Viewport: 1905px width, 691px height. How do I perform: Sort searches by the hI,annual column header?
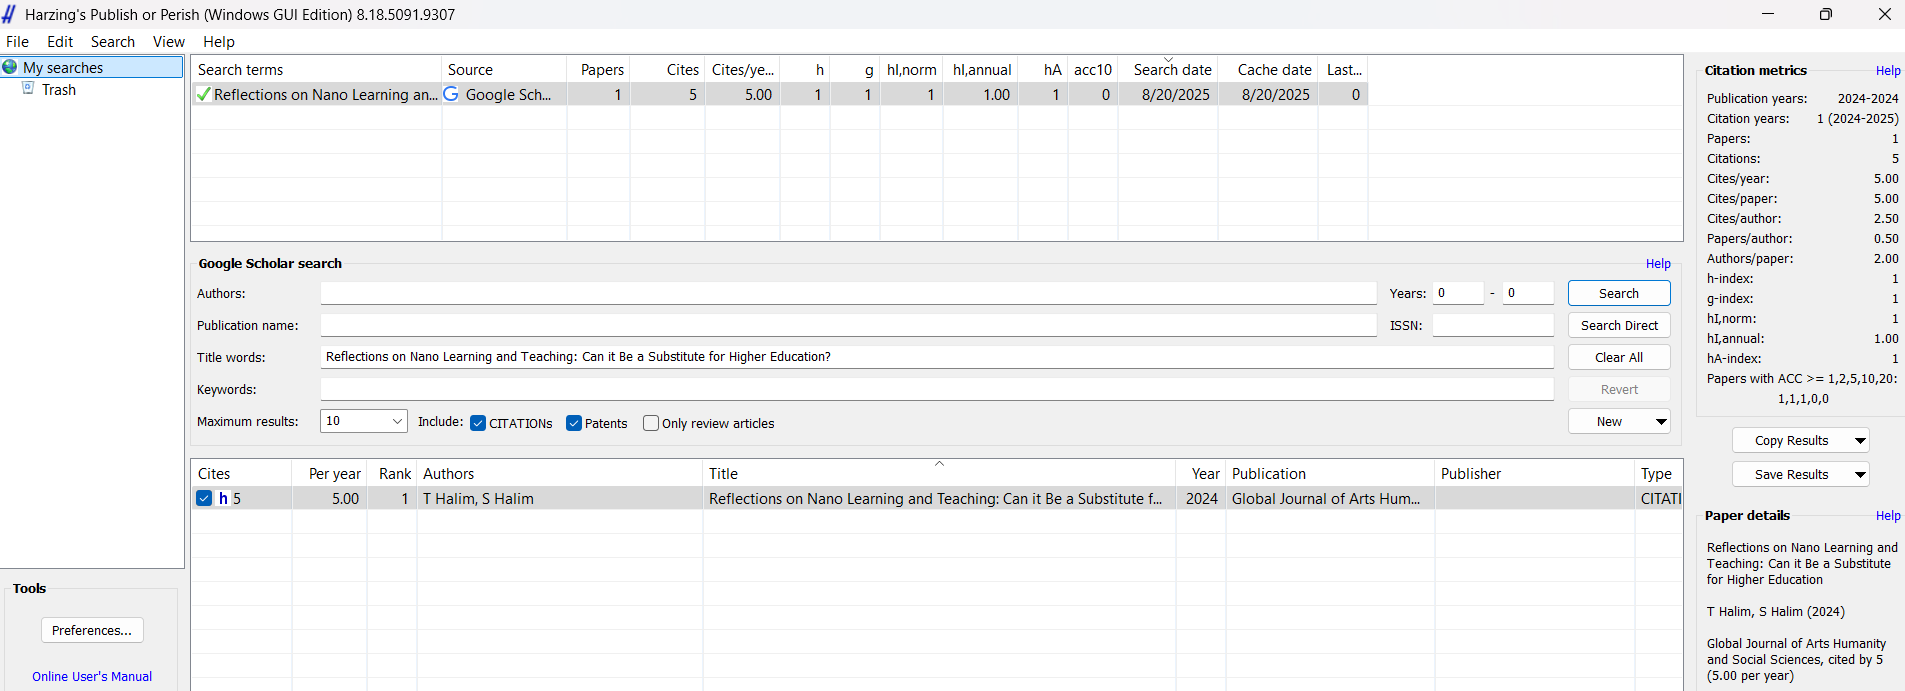(x=981, y=70)
